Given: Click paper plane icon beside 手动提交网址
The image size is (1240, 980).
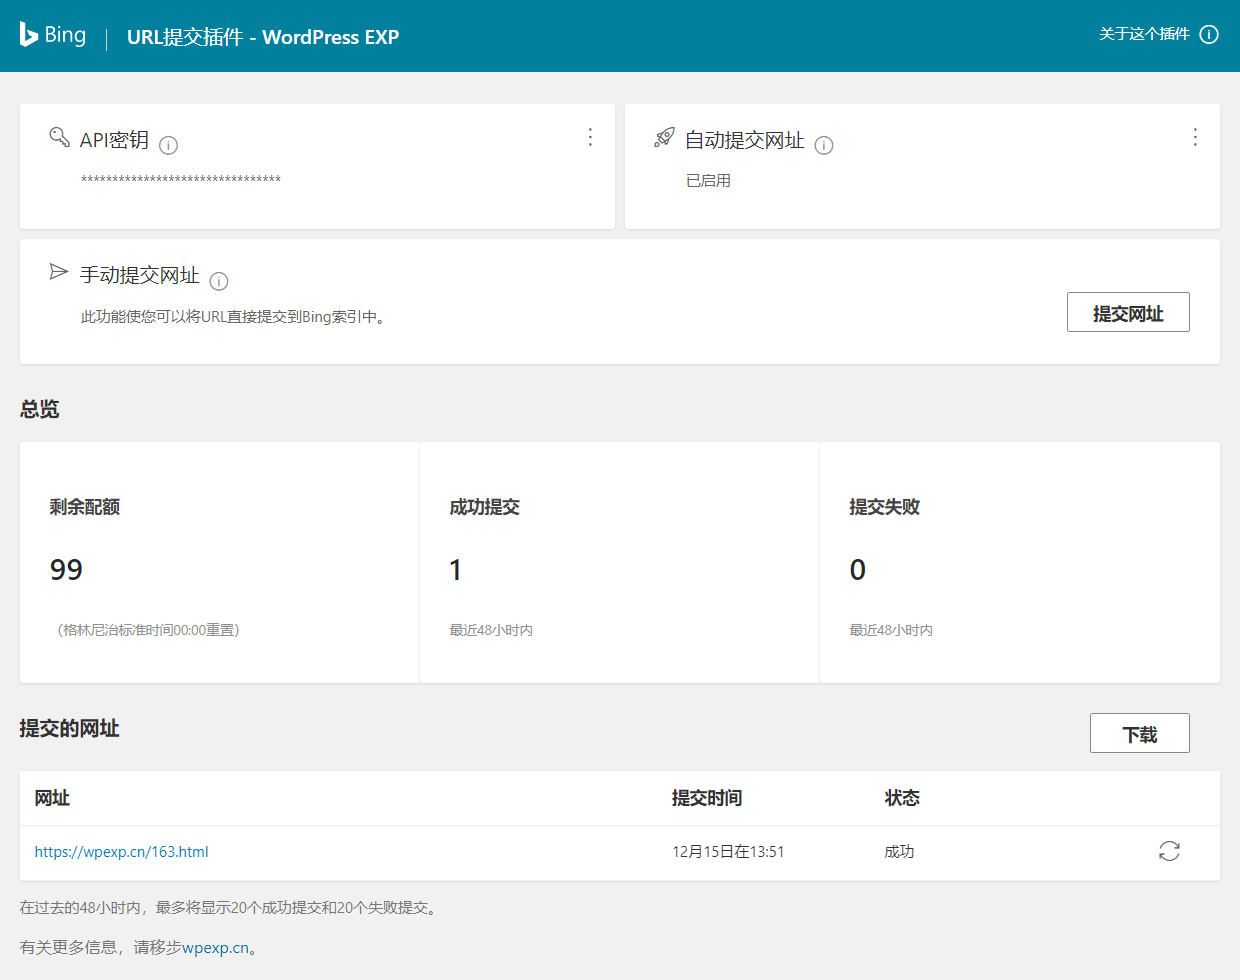Looking at the screenshot, I should click(59, 272).
